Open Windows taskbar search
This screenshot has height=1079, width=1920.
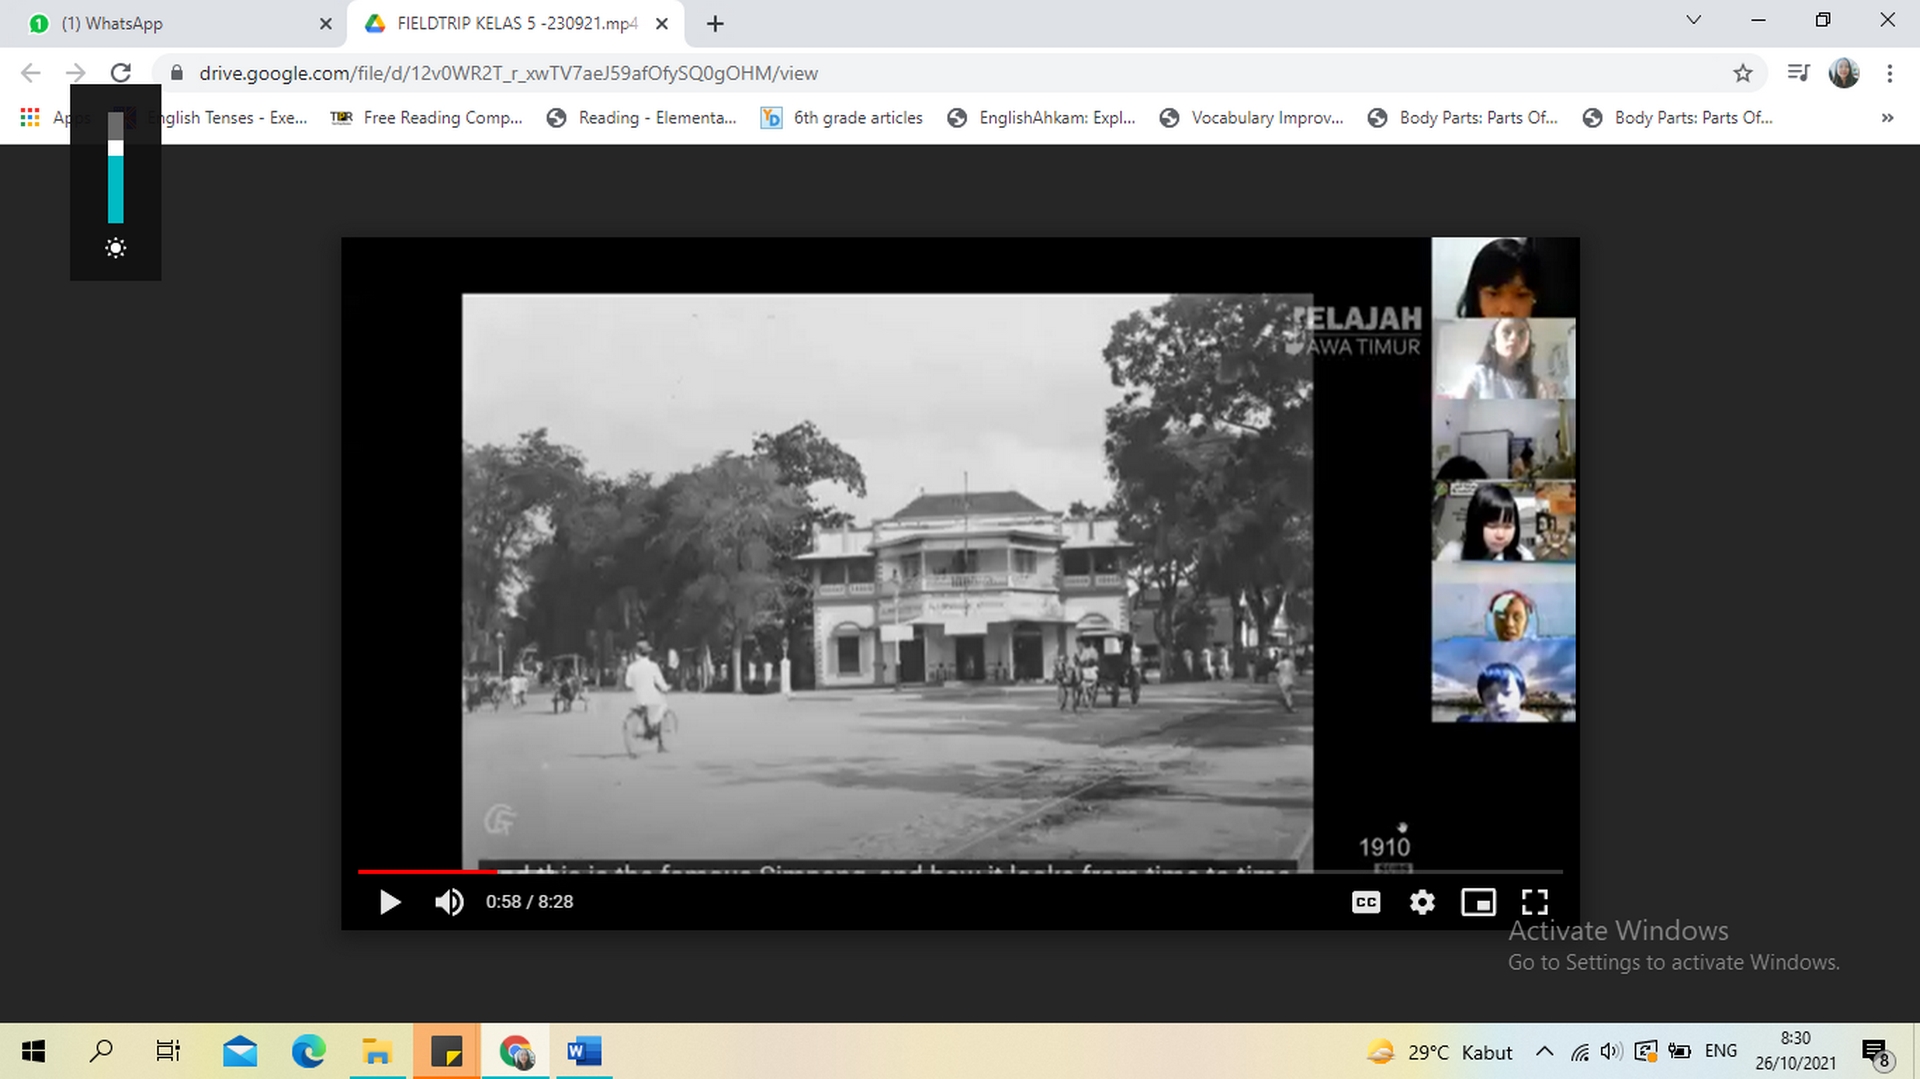[x=101, y=1051]
